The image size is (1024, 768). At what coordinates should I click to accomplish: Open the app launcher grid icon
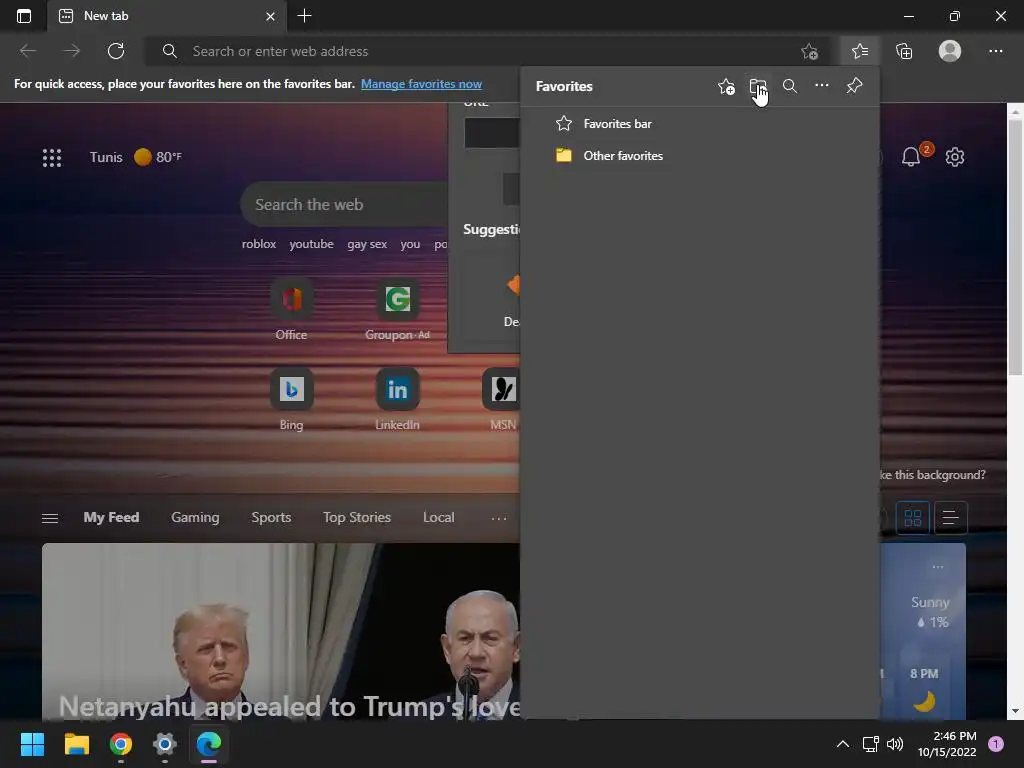point(52,157)
